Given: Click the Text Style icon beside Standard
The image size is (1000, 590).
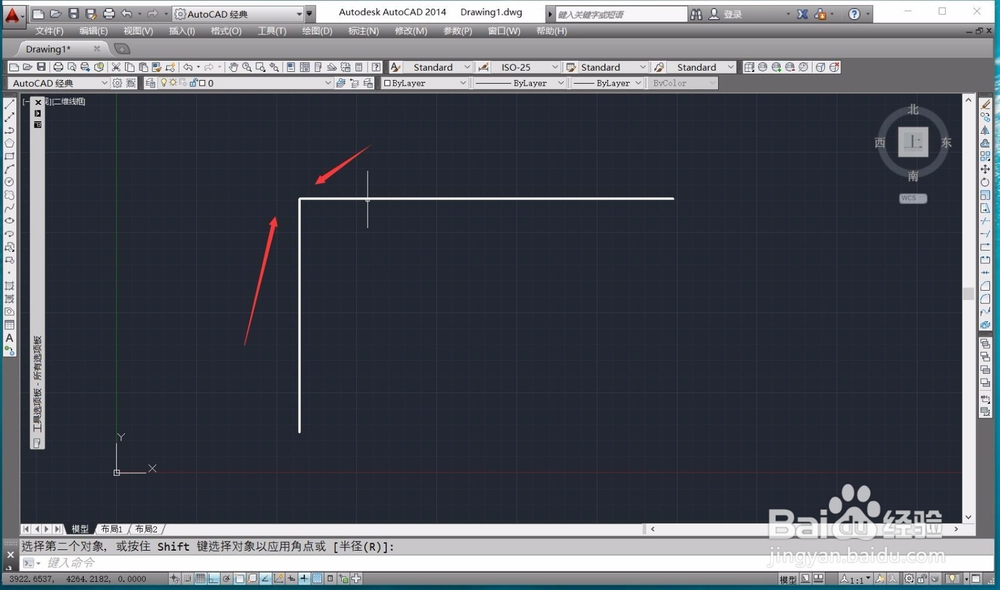Looking at the screenshot, I should [395, 67].
